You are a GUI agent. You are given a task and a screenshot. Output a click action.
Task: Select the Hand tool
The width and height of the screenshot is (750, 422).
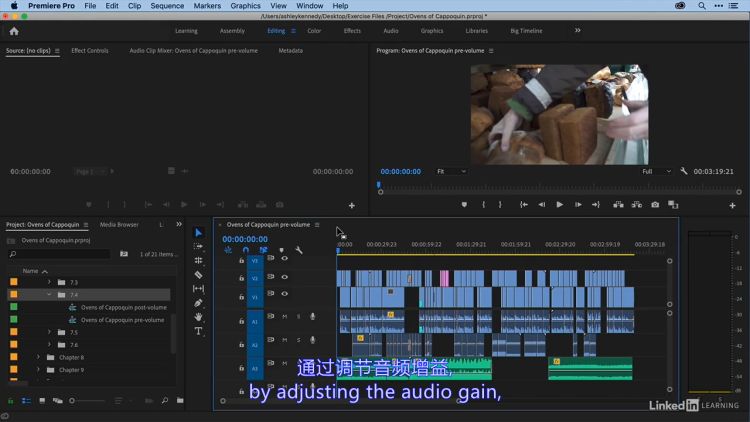pos(198,317)
